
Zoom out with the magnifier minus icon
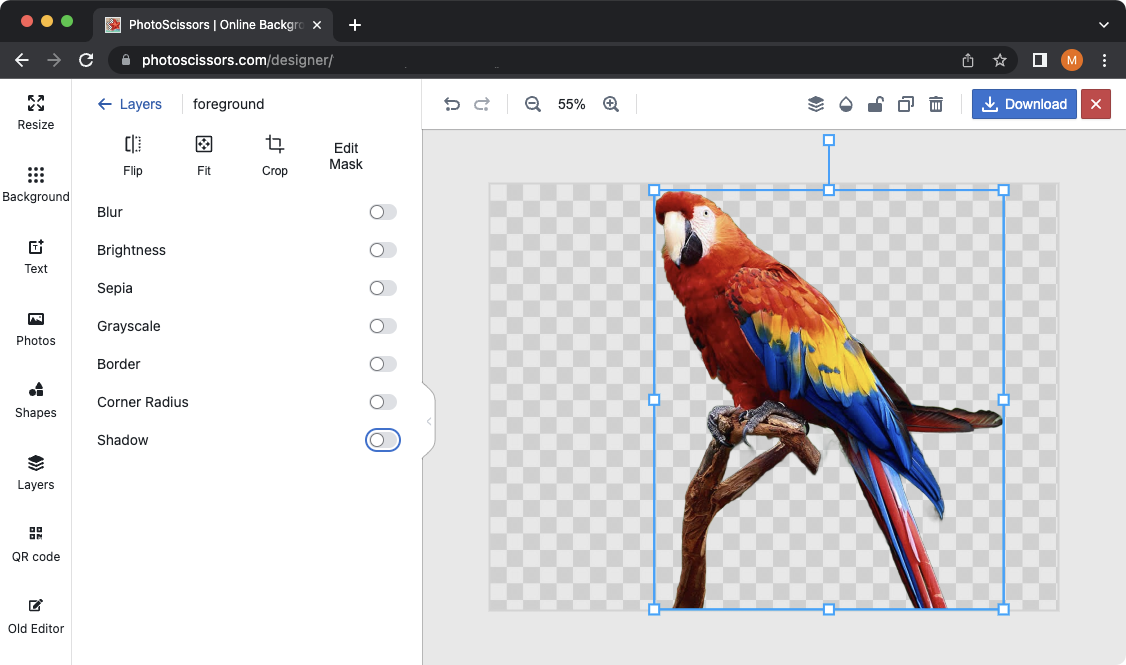pyautogui.click(x=533, y=104)
